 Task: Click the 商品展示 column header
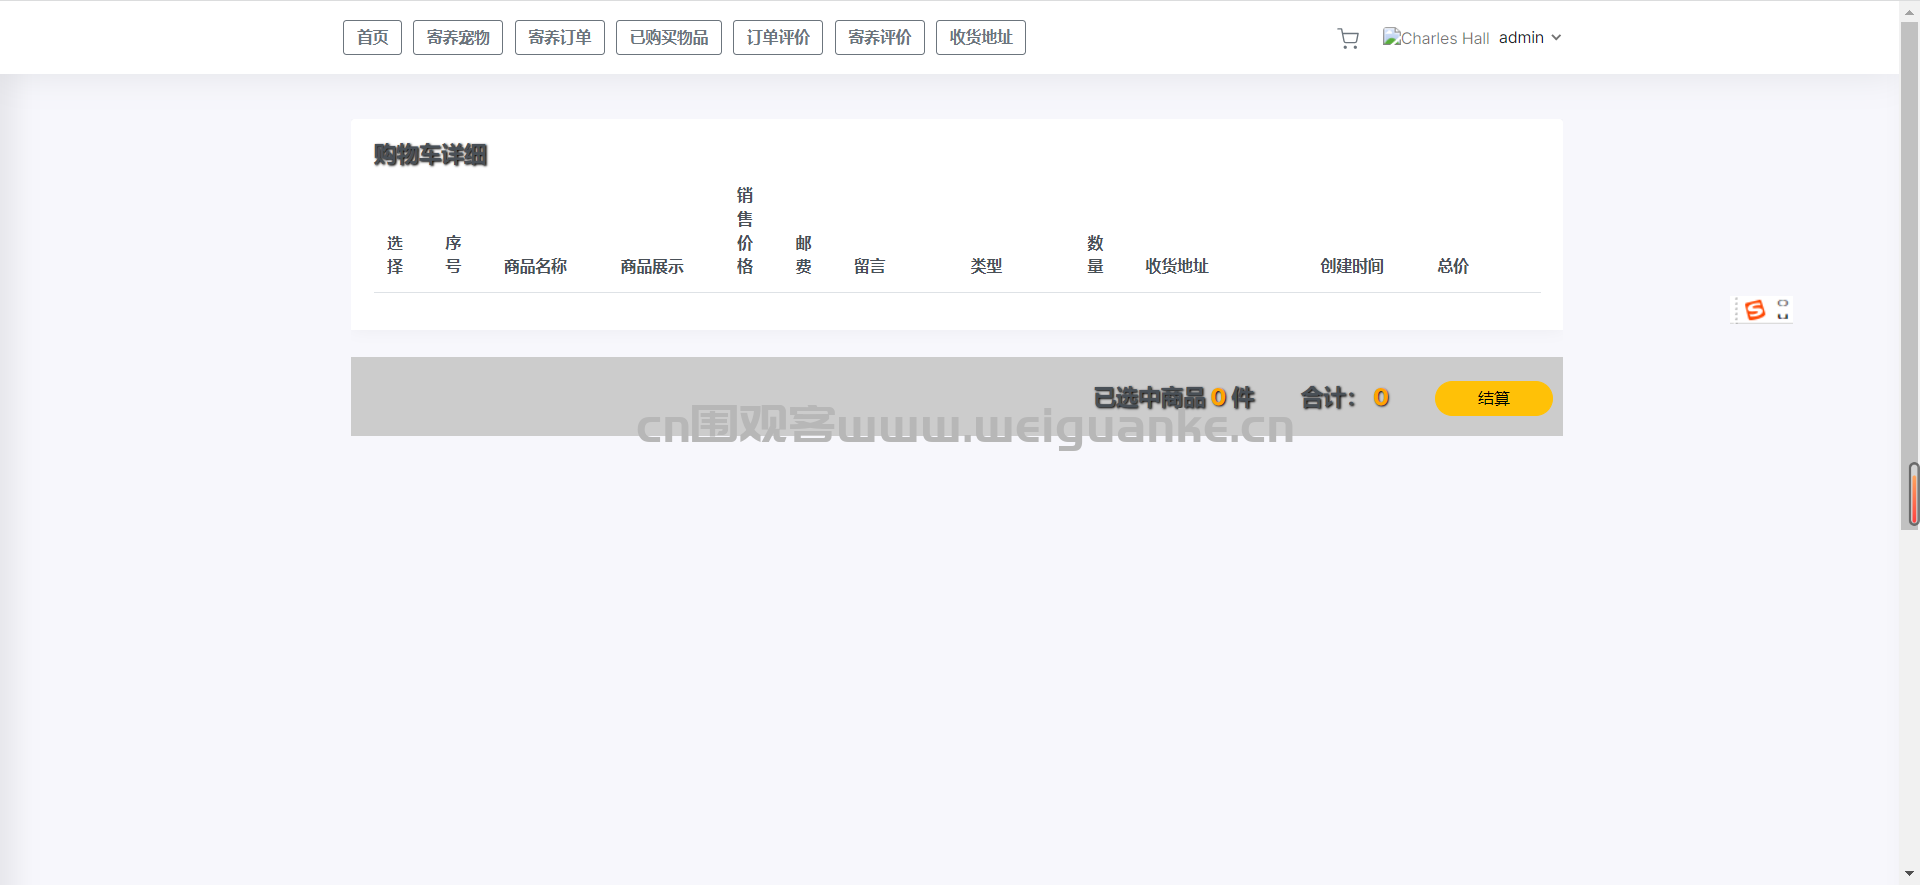click(x=652, y=266)
